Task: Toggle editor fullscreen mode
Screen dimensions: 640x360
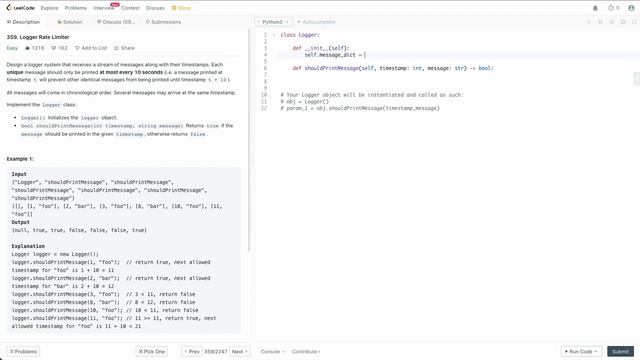Action: (634, 22)
